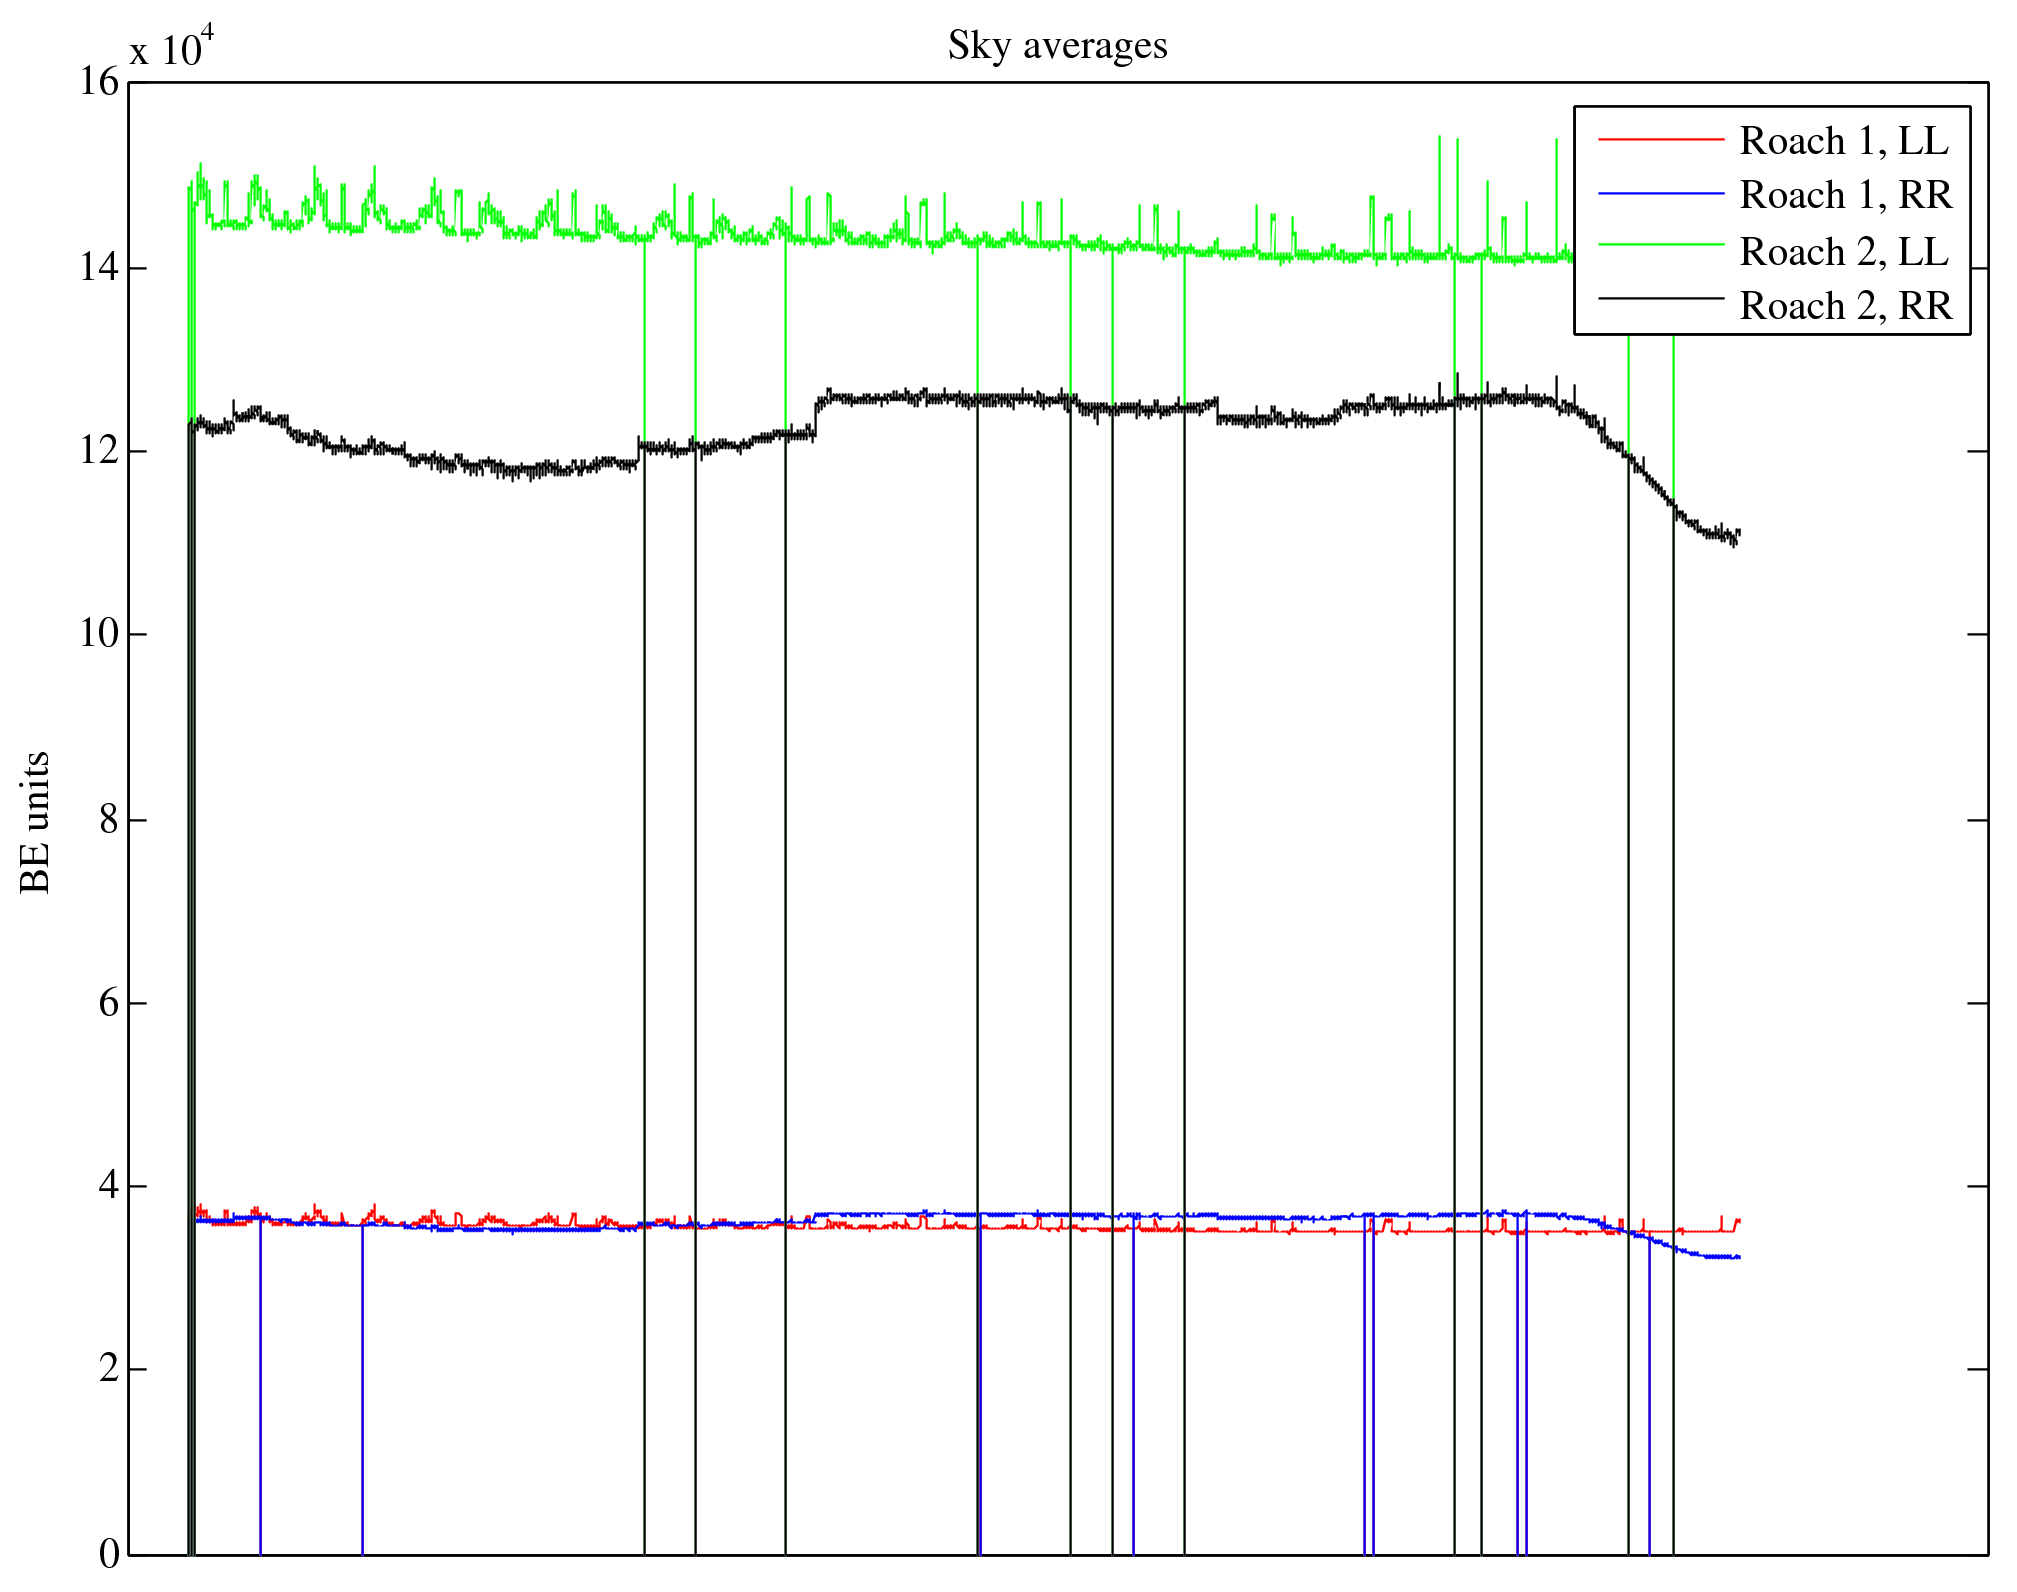Click the y-axis tick label 4
The image size is (2017, 1592).
[108, 1186]
